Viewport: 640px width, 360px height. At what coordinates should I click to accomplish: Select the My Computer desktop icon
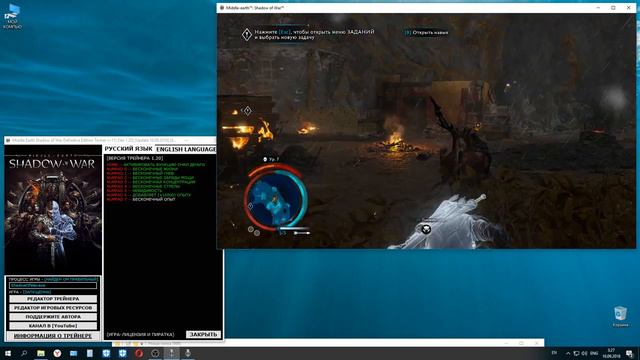[13, 16]
